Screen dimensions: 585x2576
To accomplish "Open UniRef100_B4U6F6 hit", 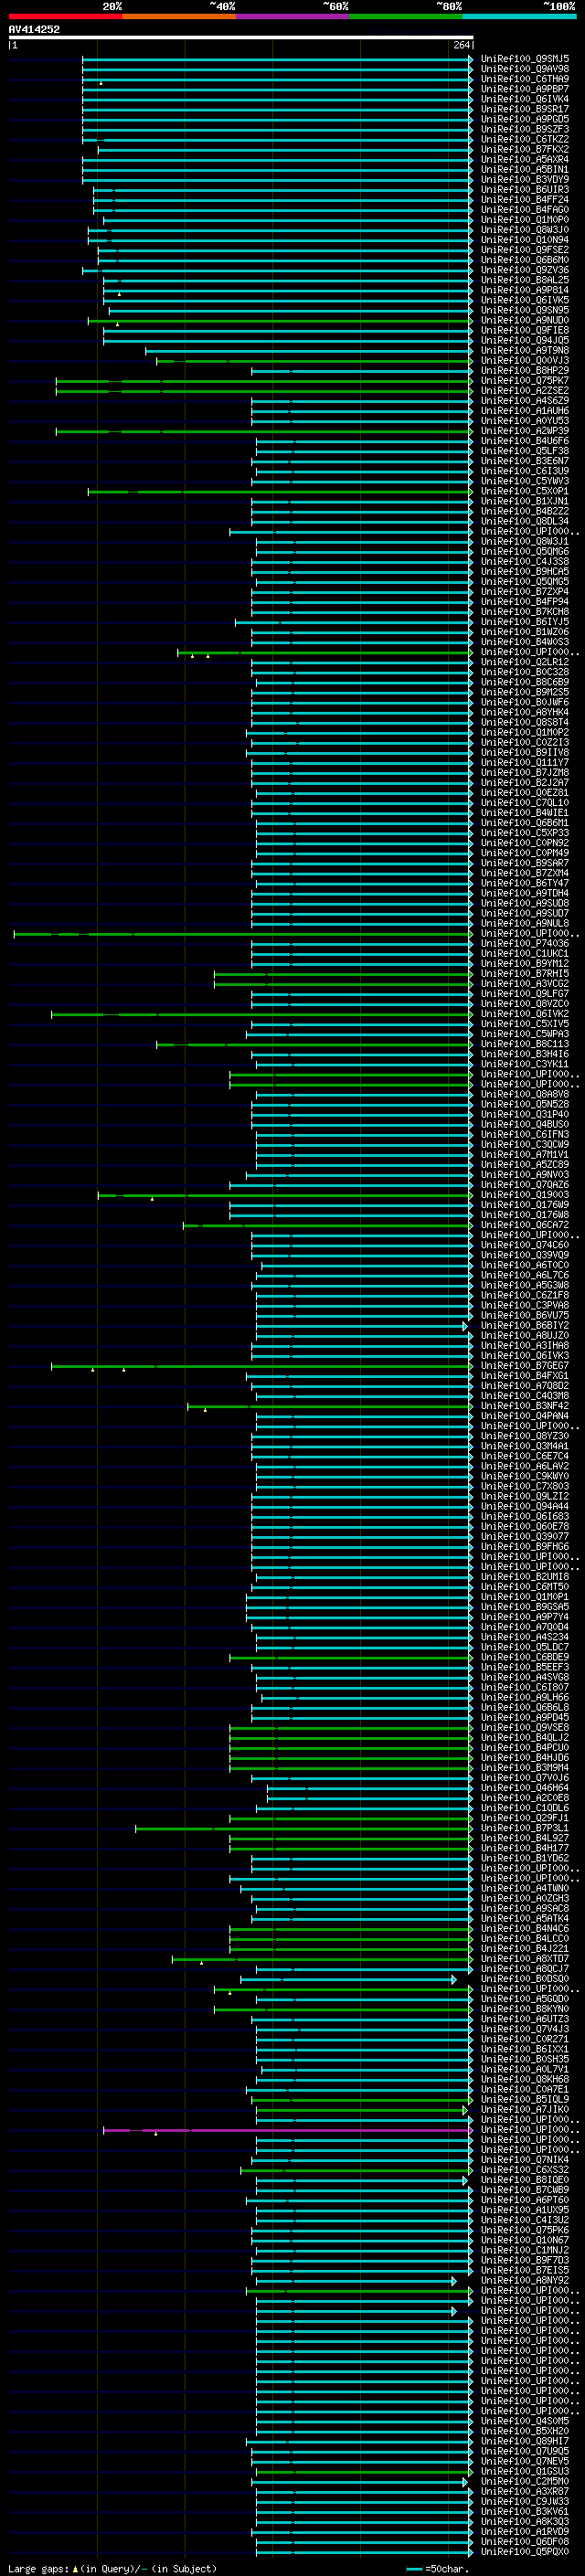I will (x=525, y=441).
